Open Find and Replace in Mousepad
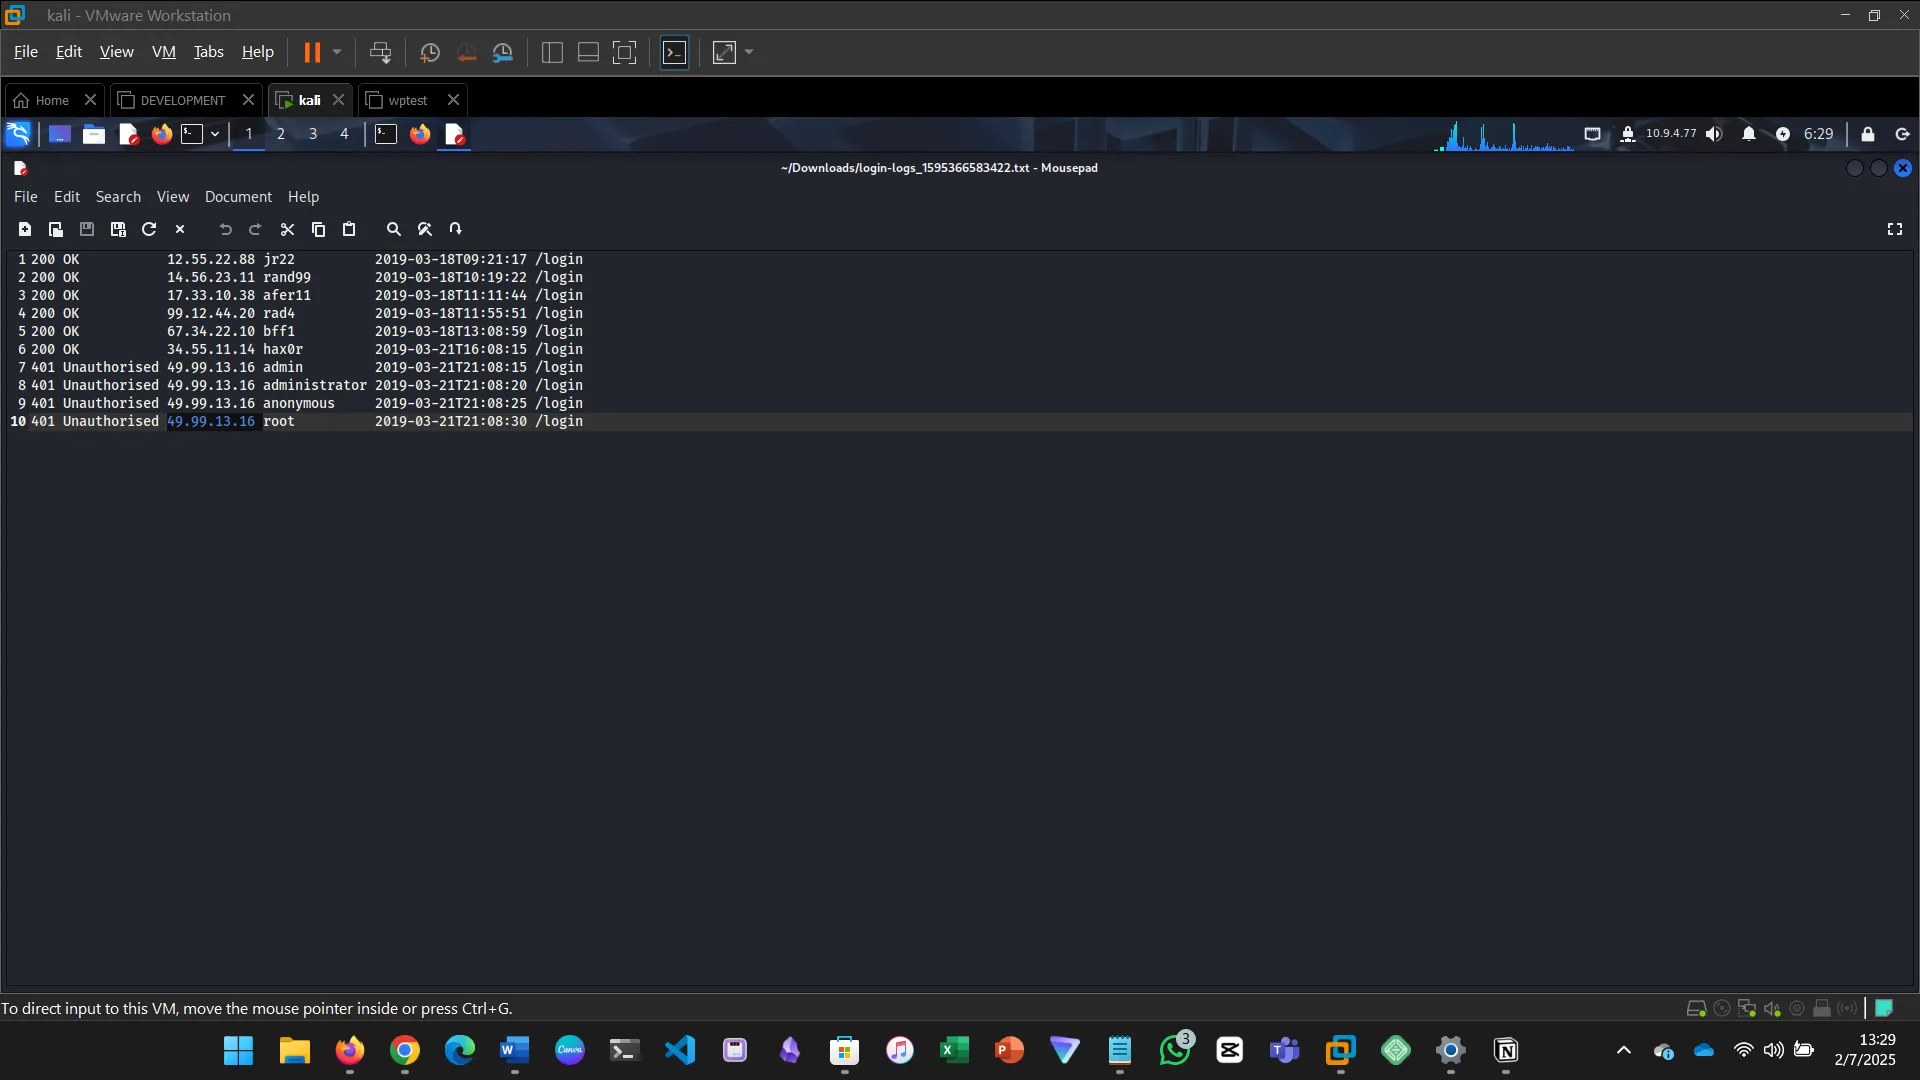Screen dimensions: 1920x1080 (424, 229)
